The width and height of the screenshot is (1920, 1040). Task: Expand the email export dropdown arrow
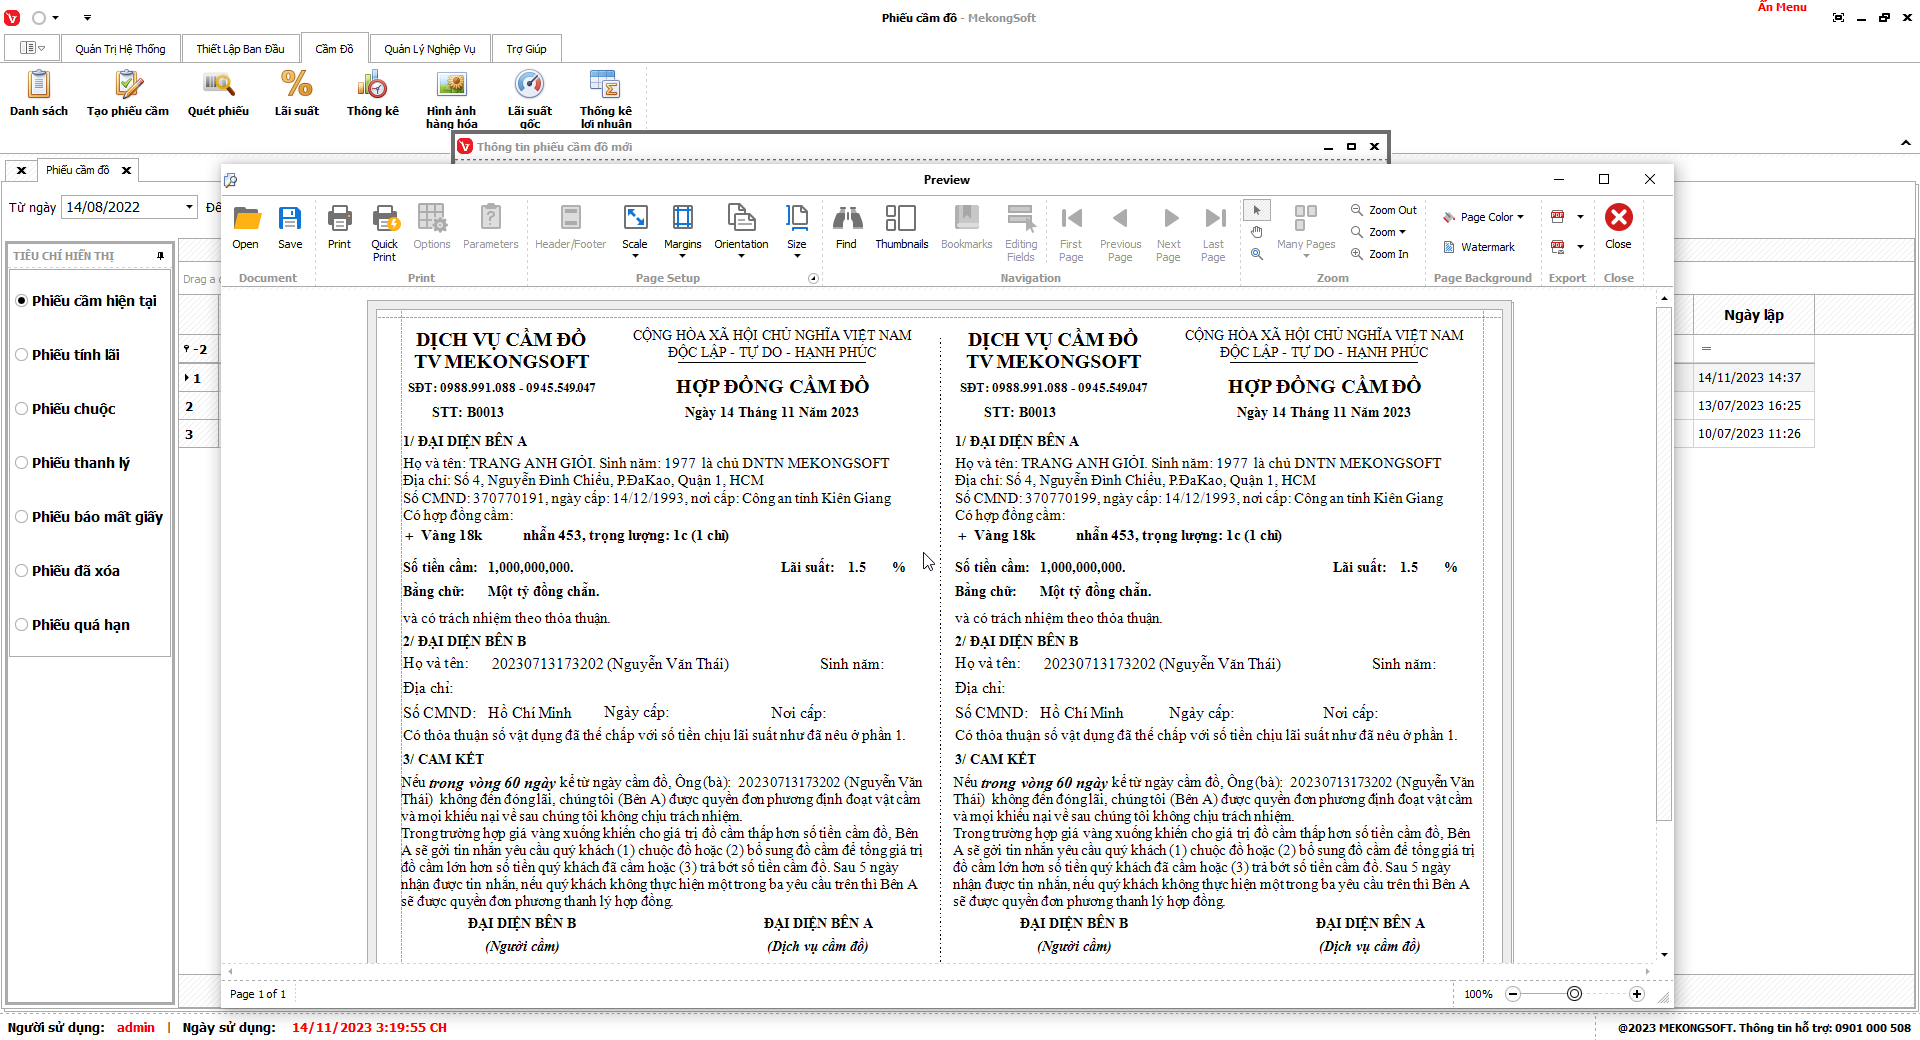click(x=1580, y=247)
